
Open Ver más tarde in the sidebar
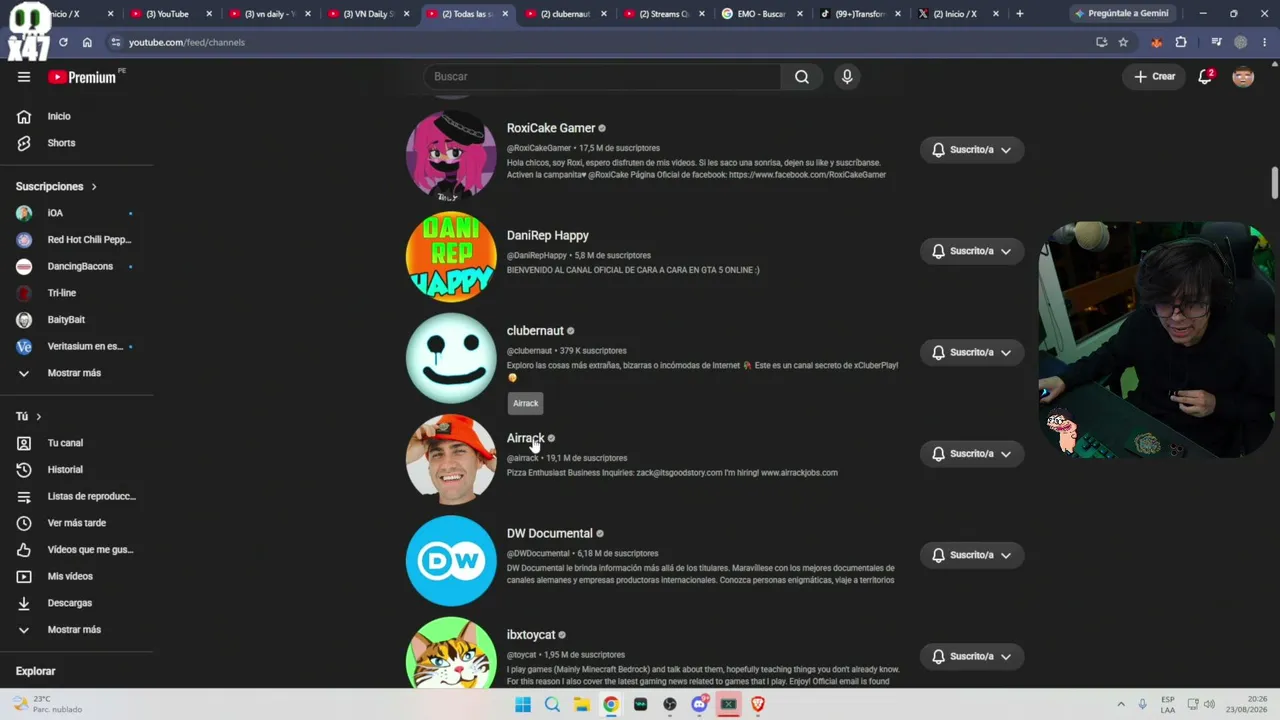point(76,523)
